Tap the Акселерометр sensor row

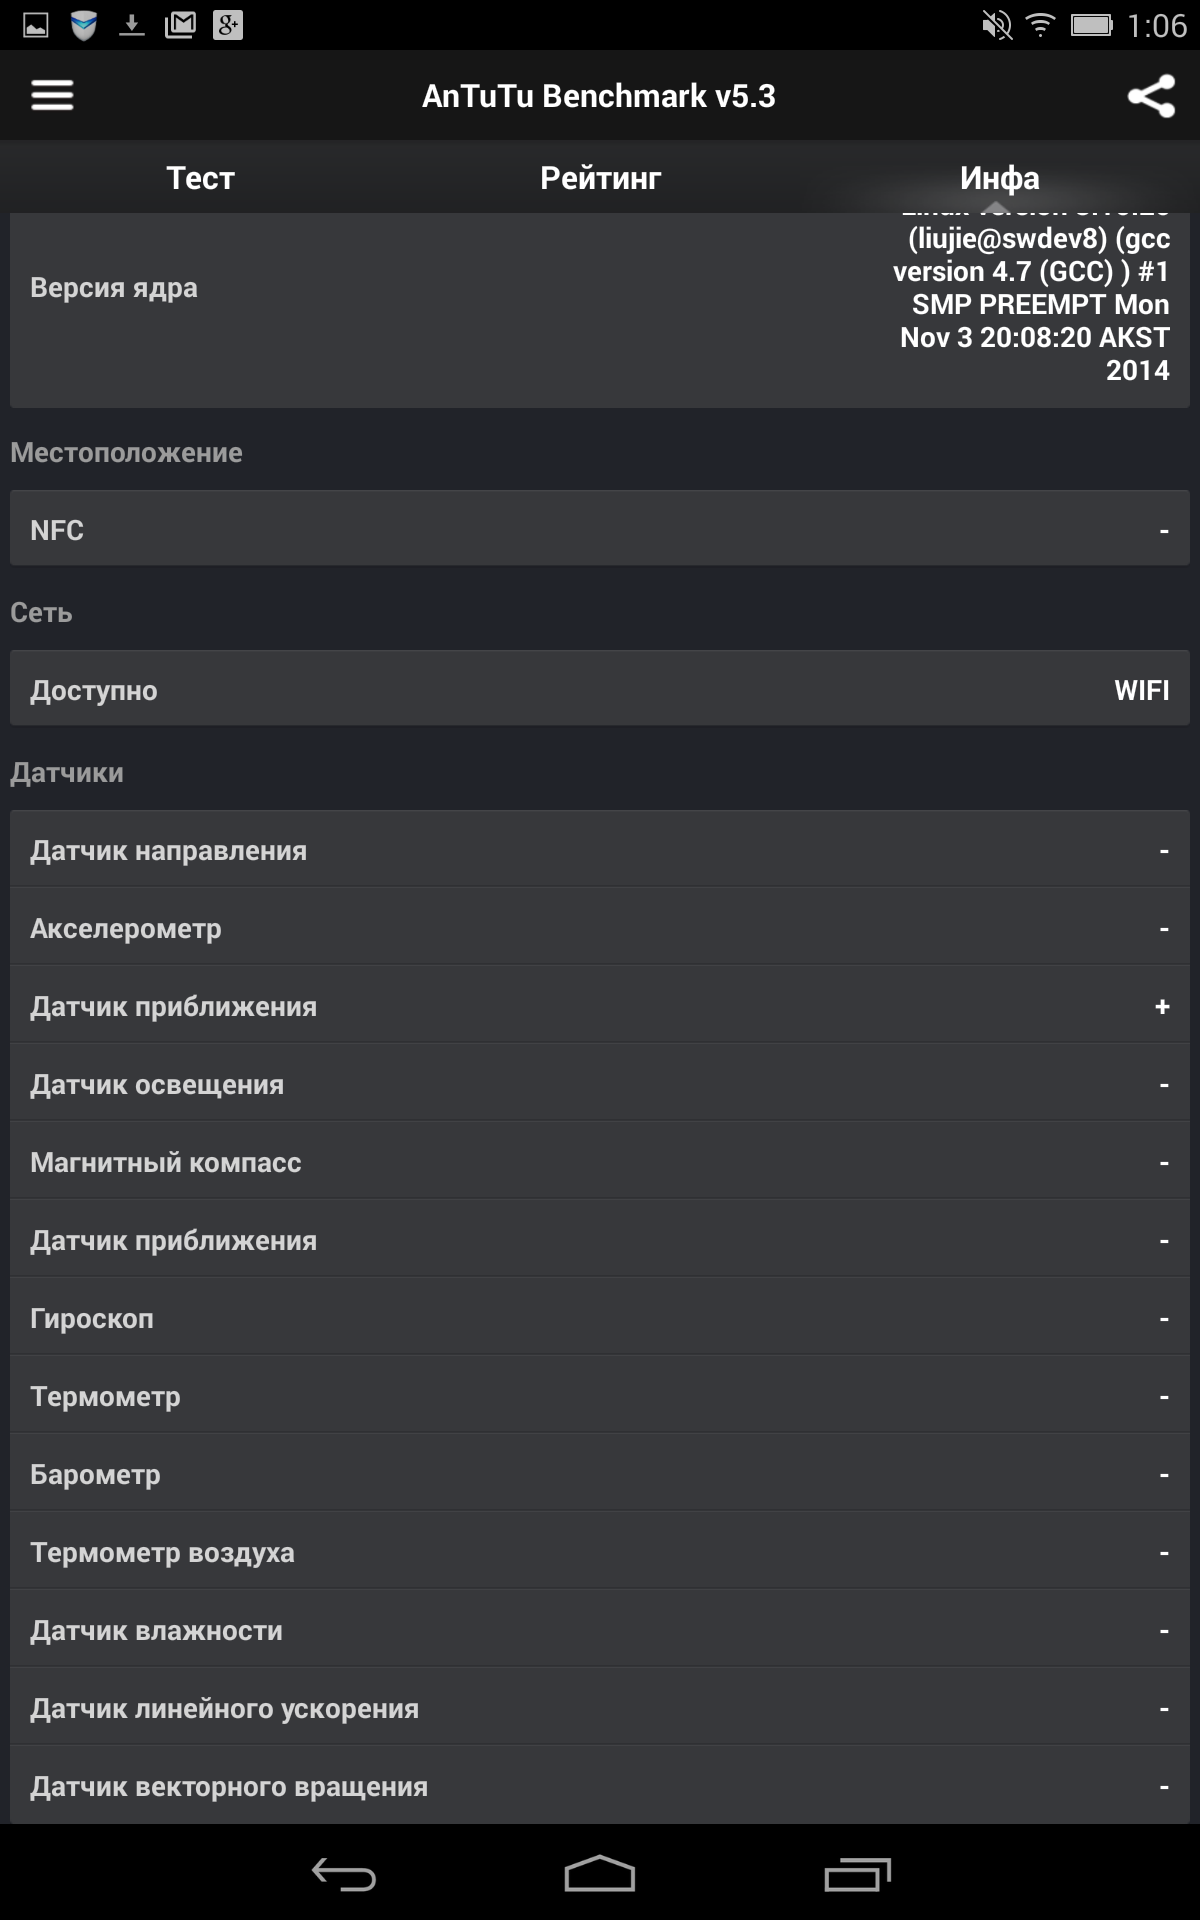pos(600,927)
